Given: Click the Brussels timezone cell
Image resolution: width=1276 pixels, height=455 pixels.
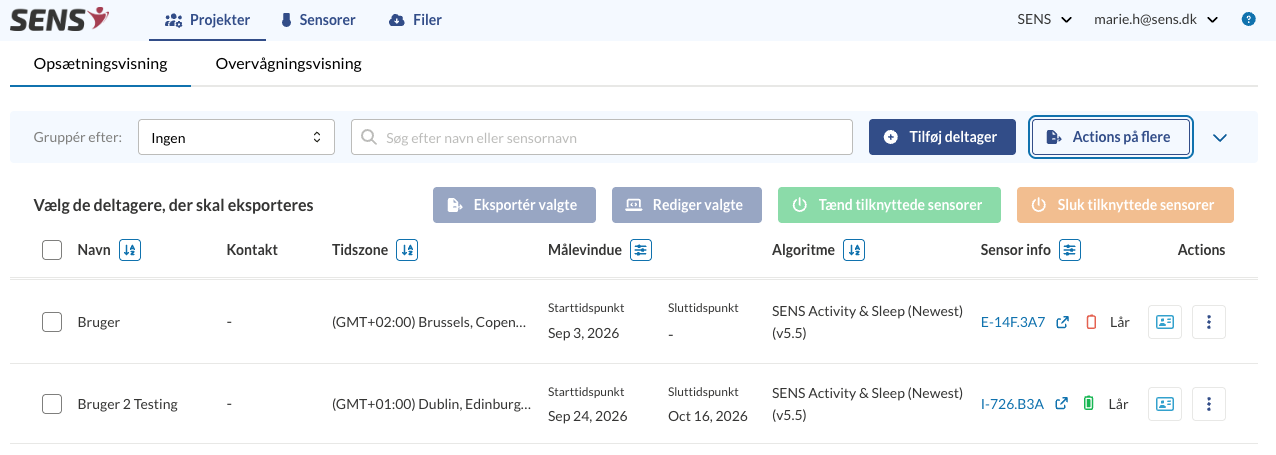Looking at the screenshot, I should point(431,322).
